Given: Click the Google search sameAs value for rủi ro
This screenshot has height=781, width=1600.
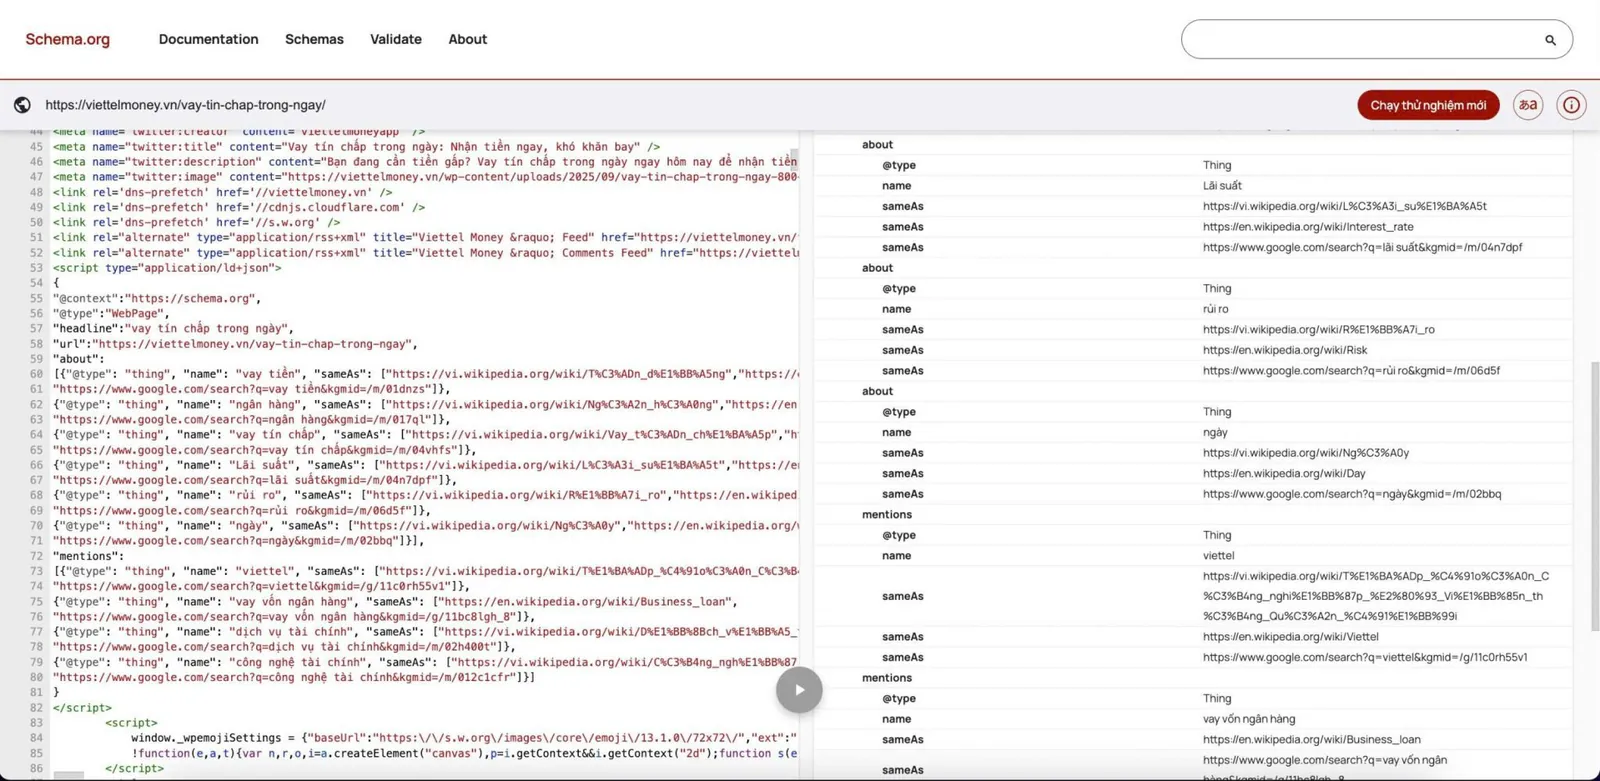Looking at the screenshot, I should (x=1352, y=371).
